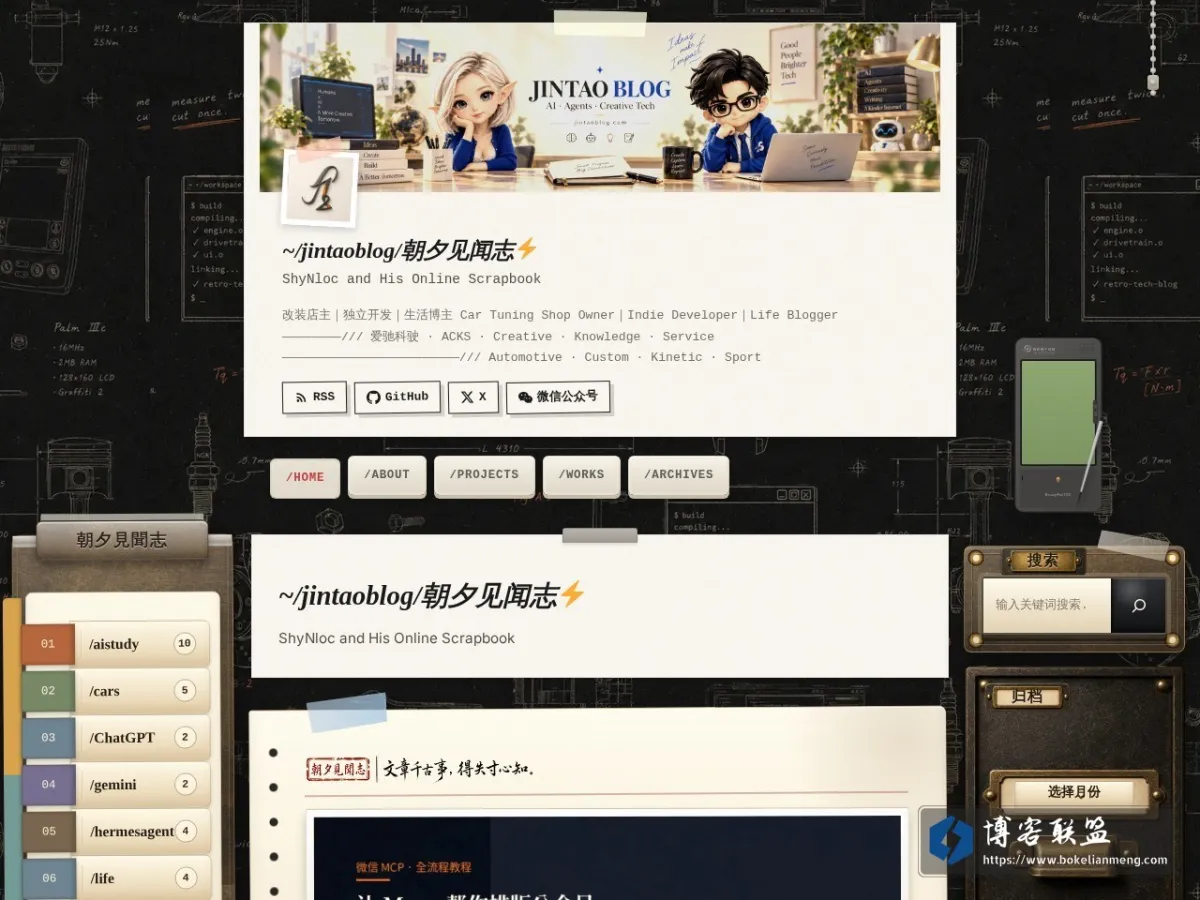The height and width of the screenshot is (900, 1200).
Task: Open the /aistudy category
Action: point(116,644)
